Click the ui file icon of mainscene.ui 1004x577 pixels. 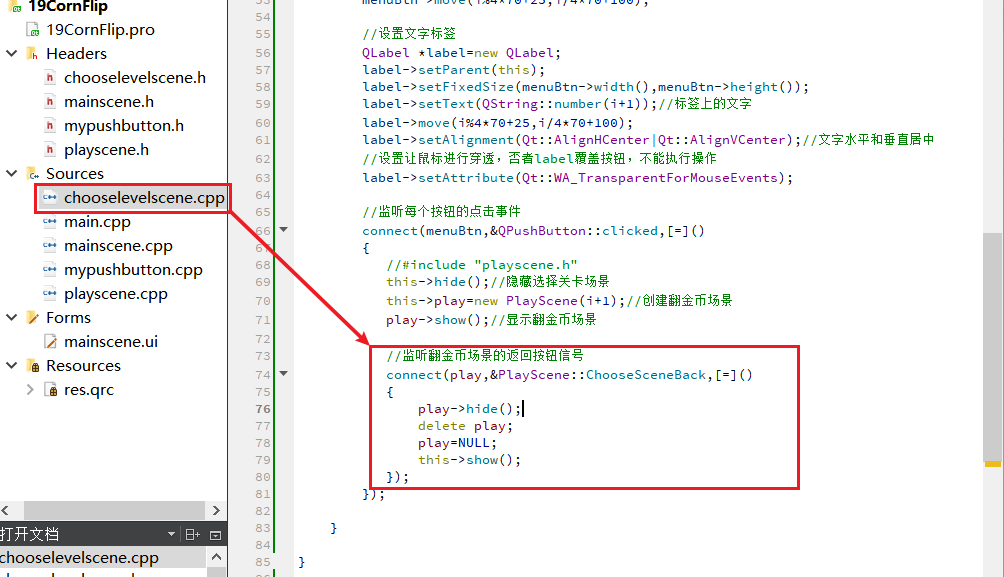click(x=51, y=341)
